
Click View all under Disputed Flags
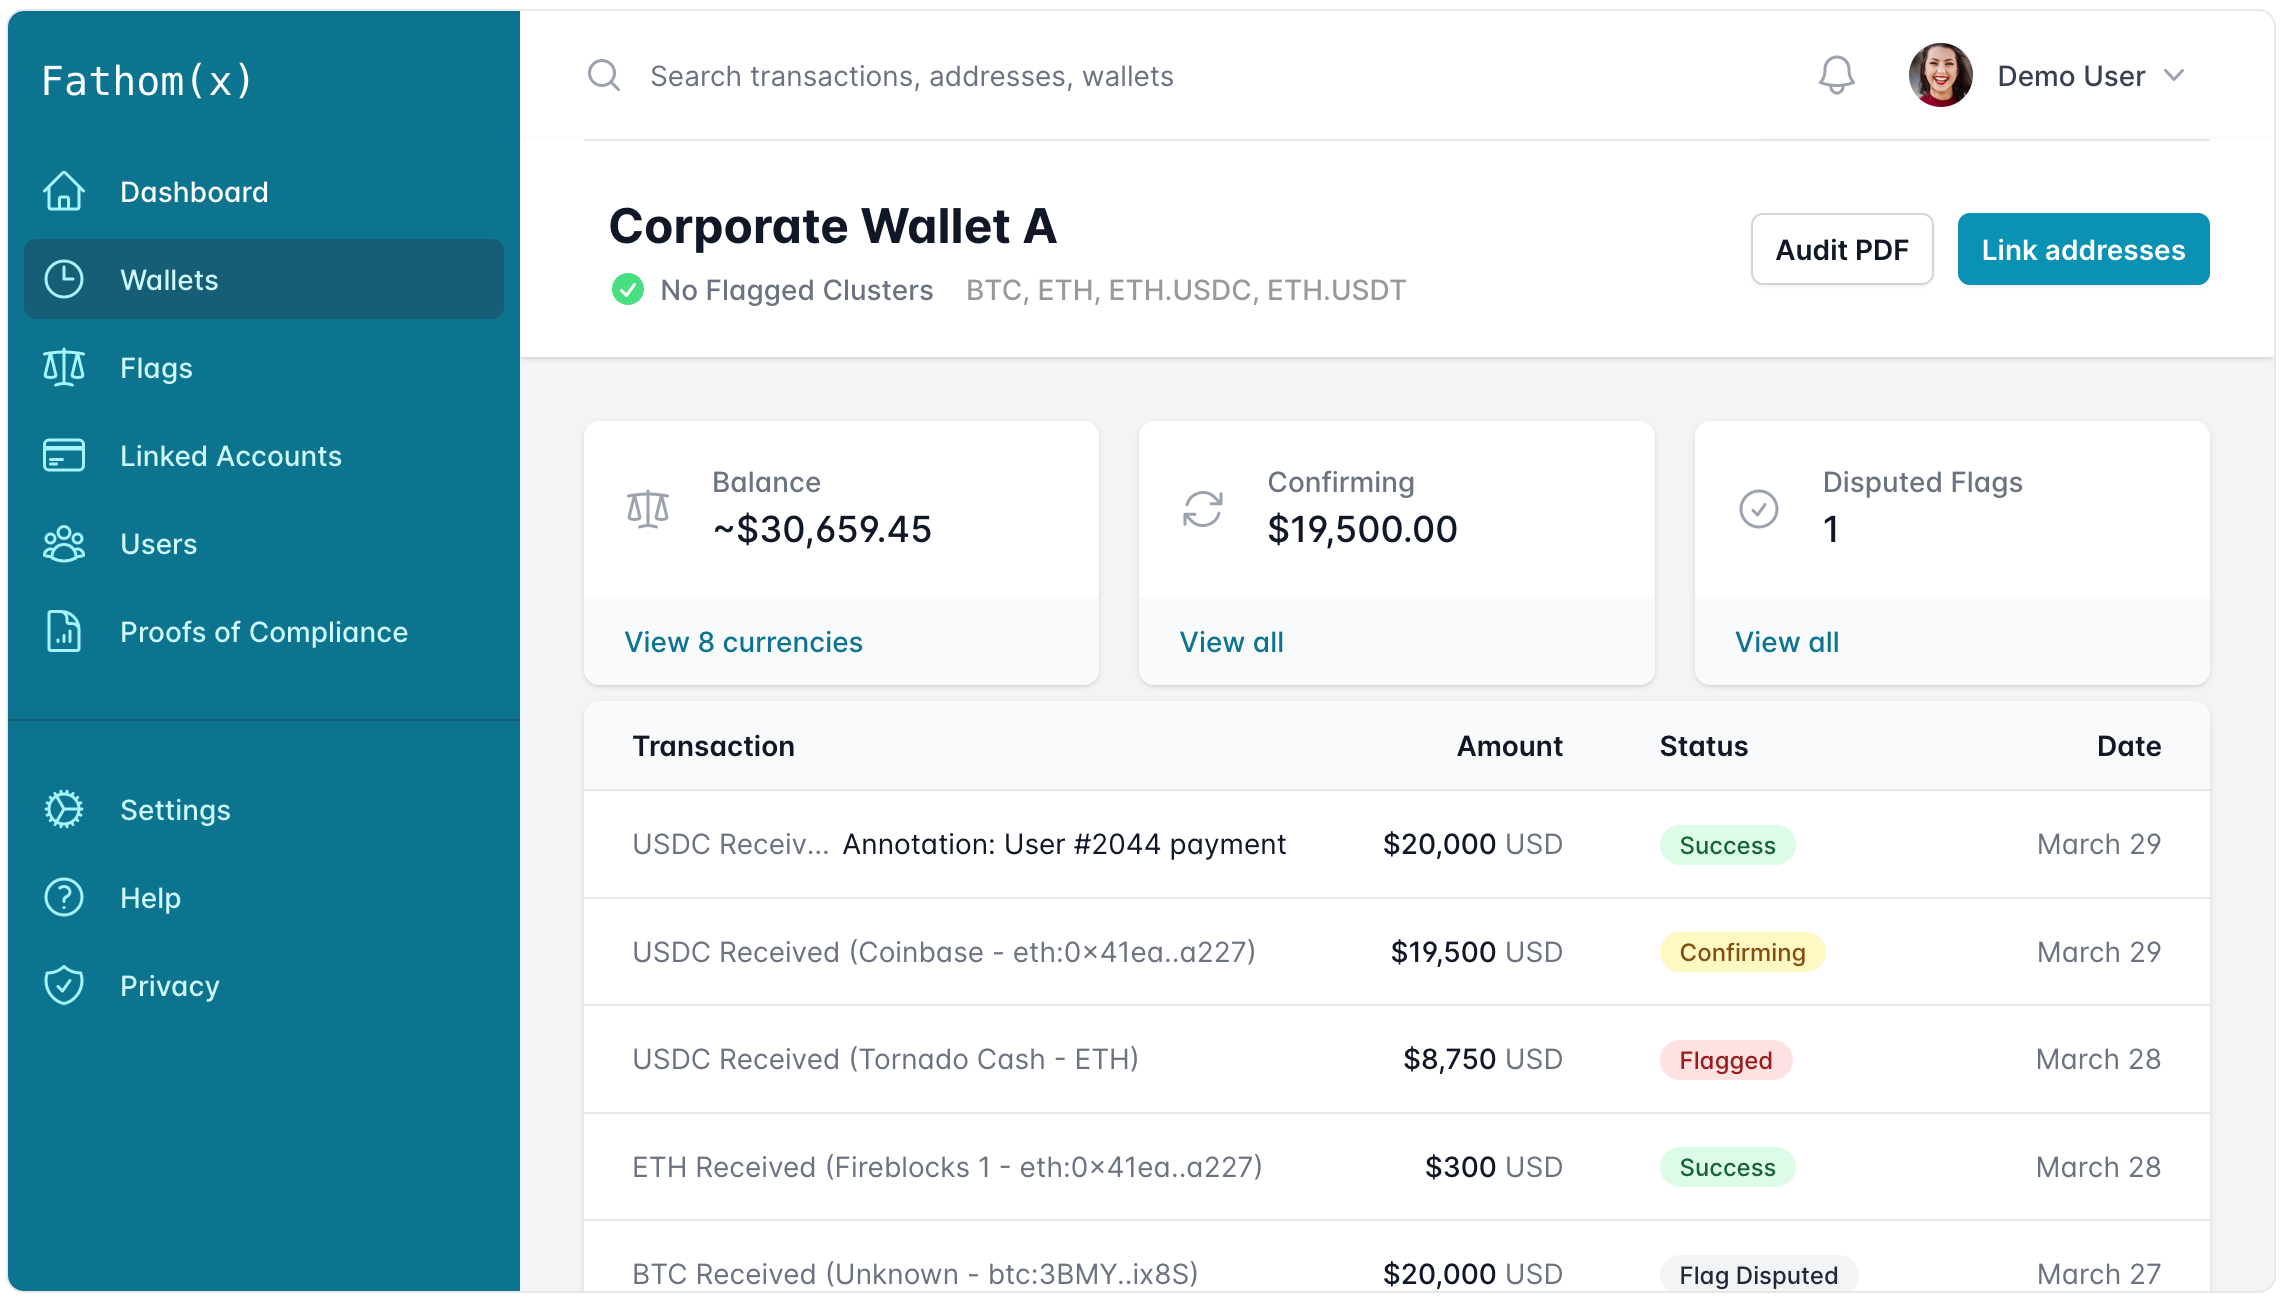1787,642
